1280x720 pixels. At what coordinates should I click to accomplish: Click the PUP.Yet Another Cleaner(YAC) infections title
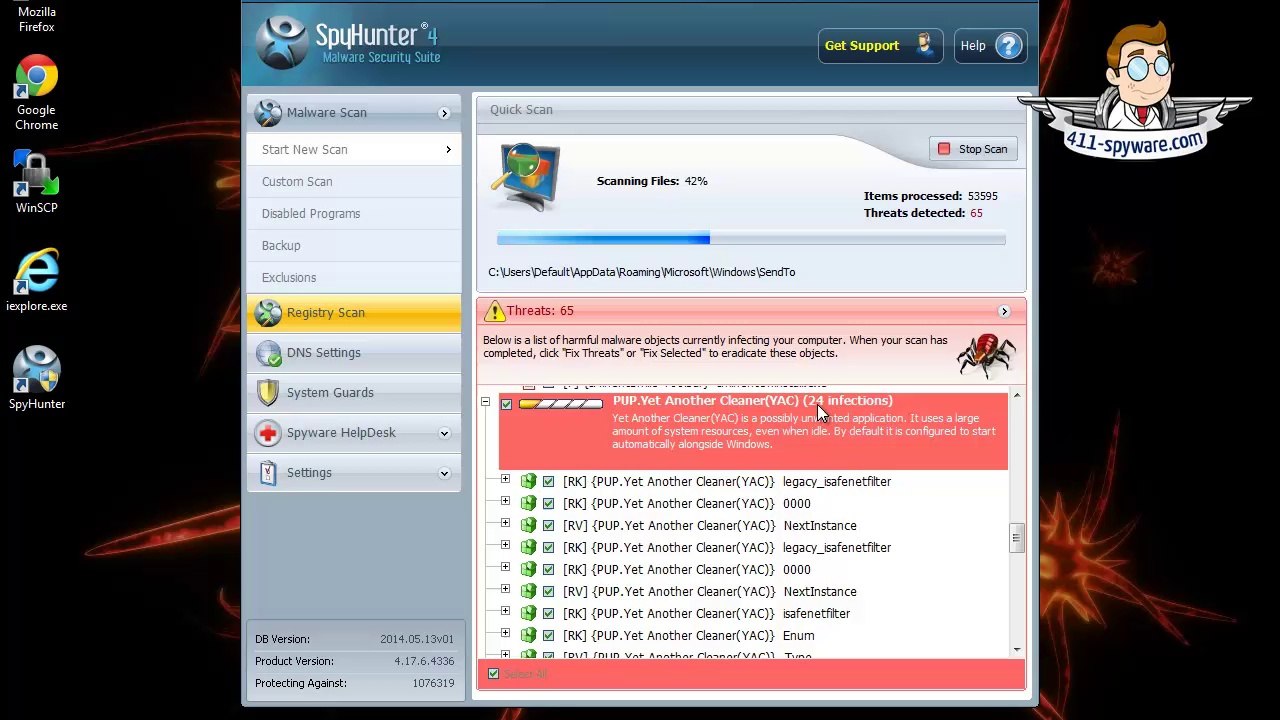coord(752,401)
